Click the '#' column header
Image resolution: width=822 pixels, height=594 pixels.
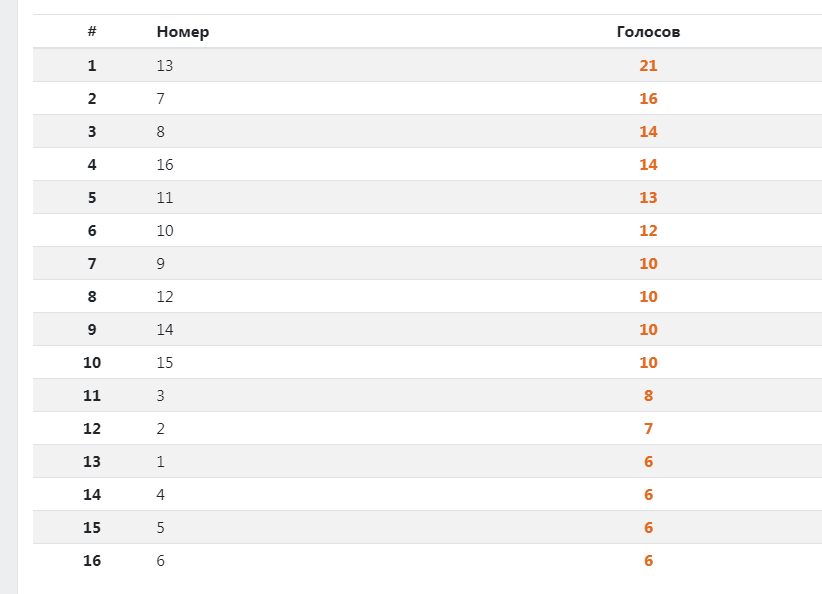(x=92, y=32)
